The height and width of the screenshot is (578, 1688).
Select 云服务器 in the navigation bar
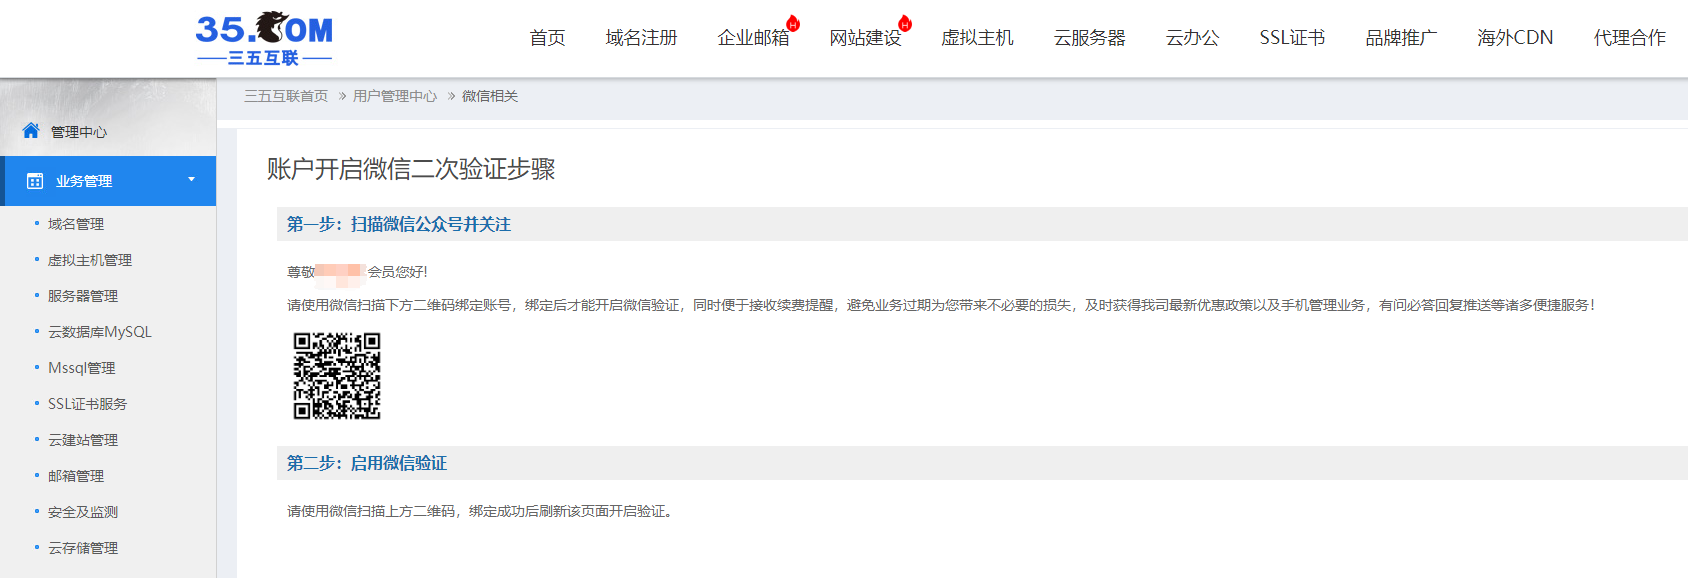click(1089, 38)
